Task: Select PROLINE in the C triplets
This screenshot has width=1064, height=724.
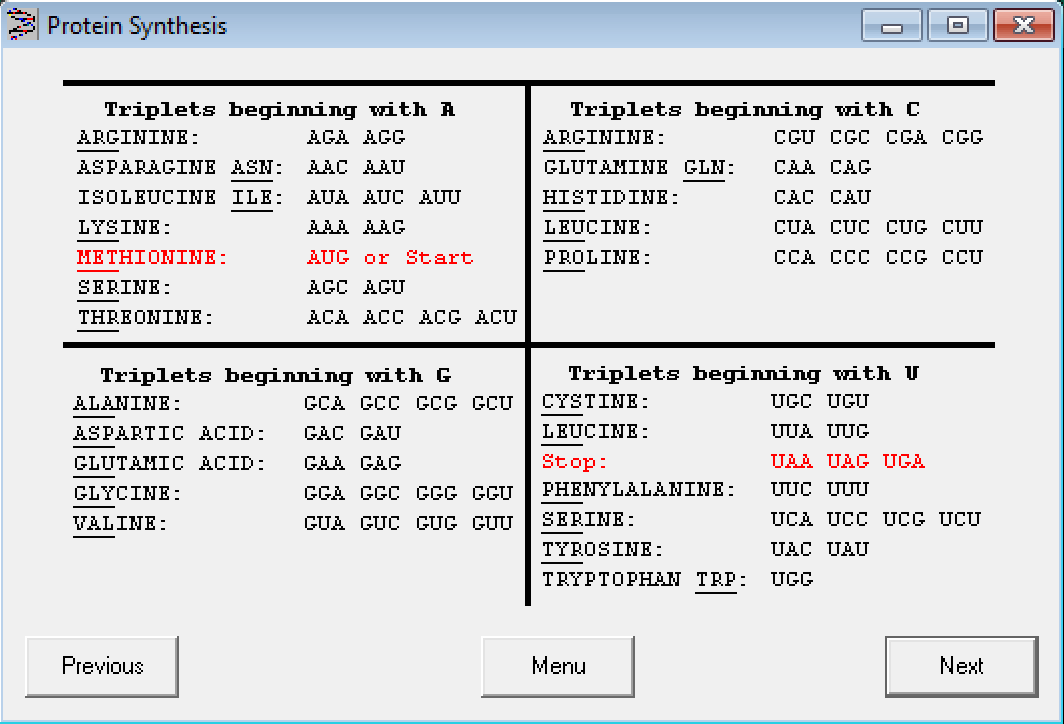Action: pyautogui.click(x=597, y=258)
